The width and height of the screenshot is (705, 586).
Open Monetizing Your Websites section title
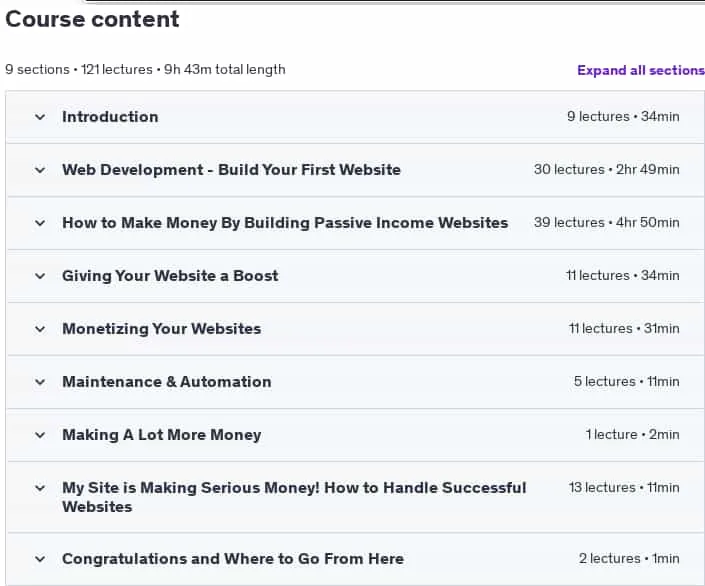[x=162, y=329]
